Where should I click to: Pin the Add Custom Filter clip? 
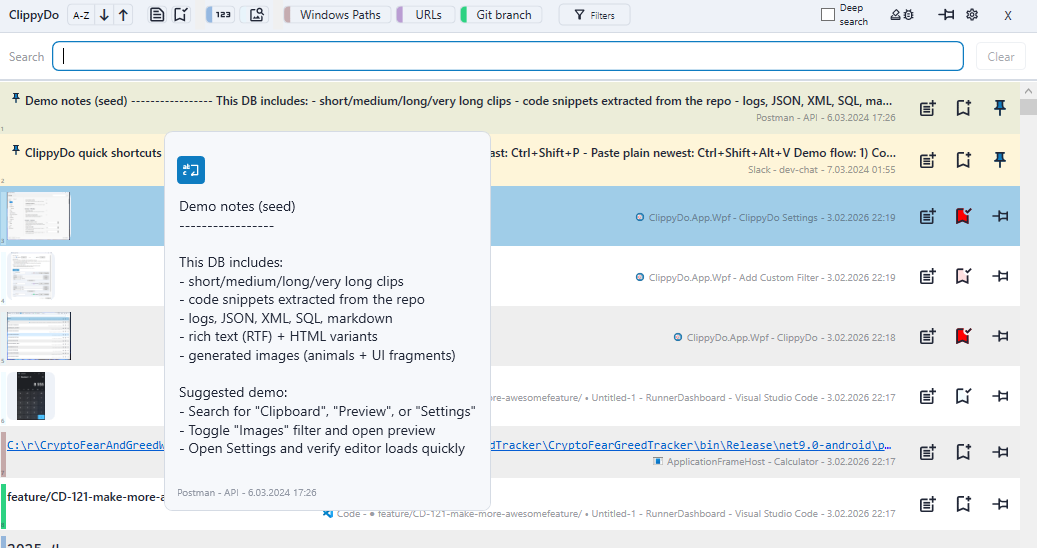pyautogui.click(x=1001, y=276)
